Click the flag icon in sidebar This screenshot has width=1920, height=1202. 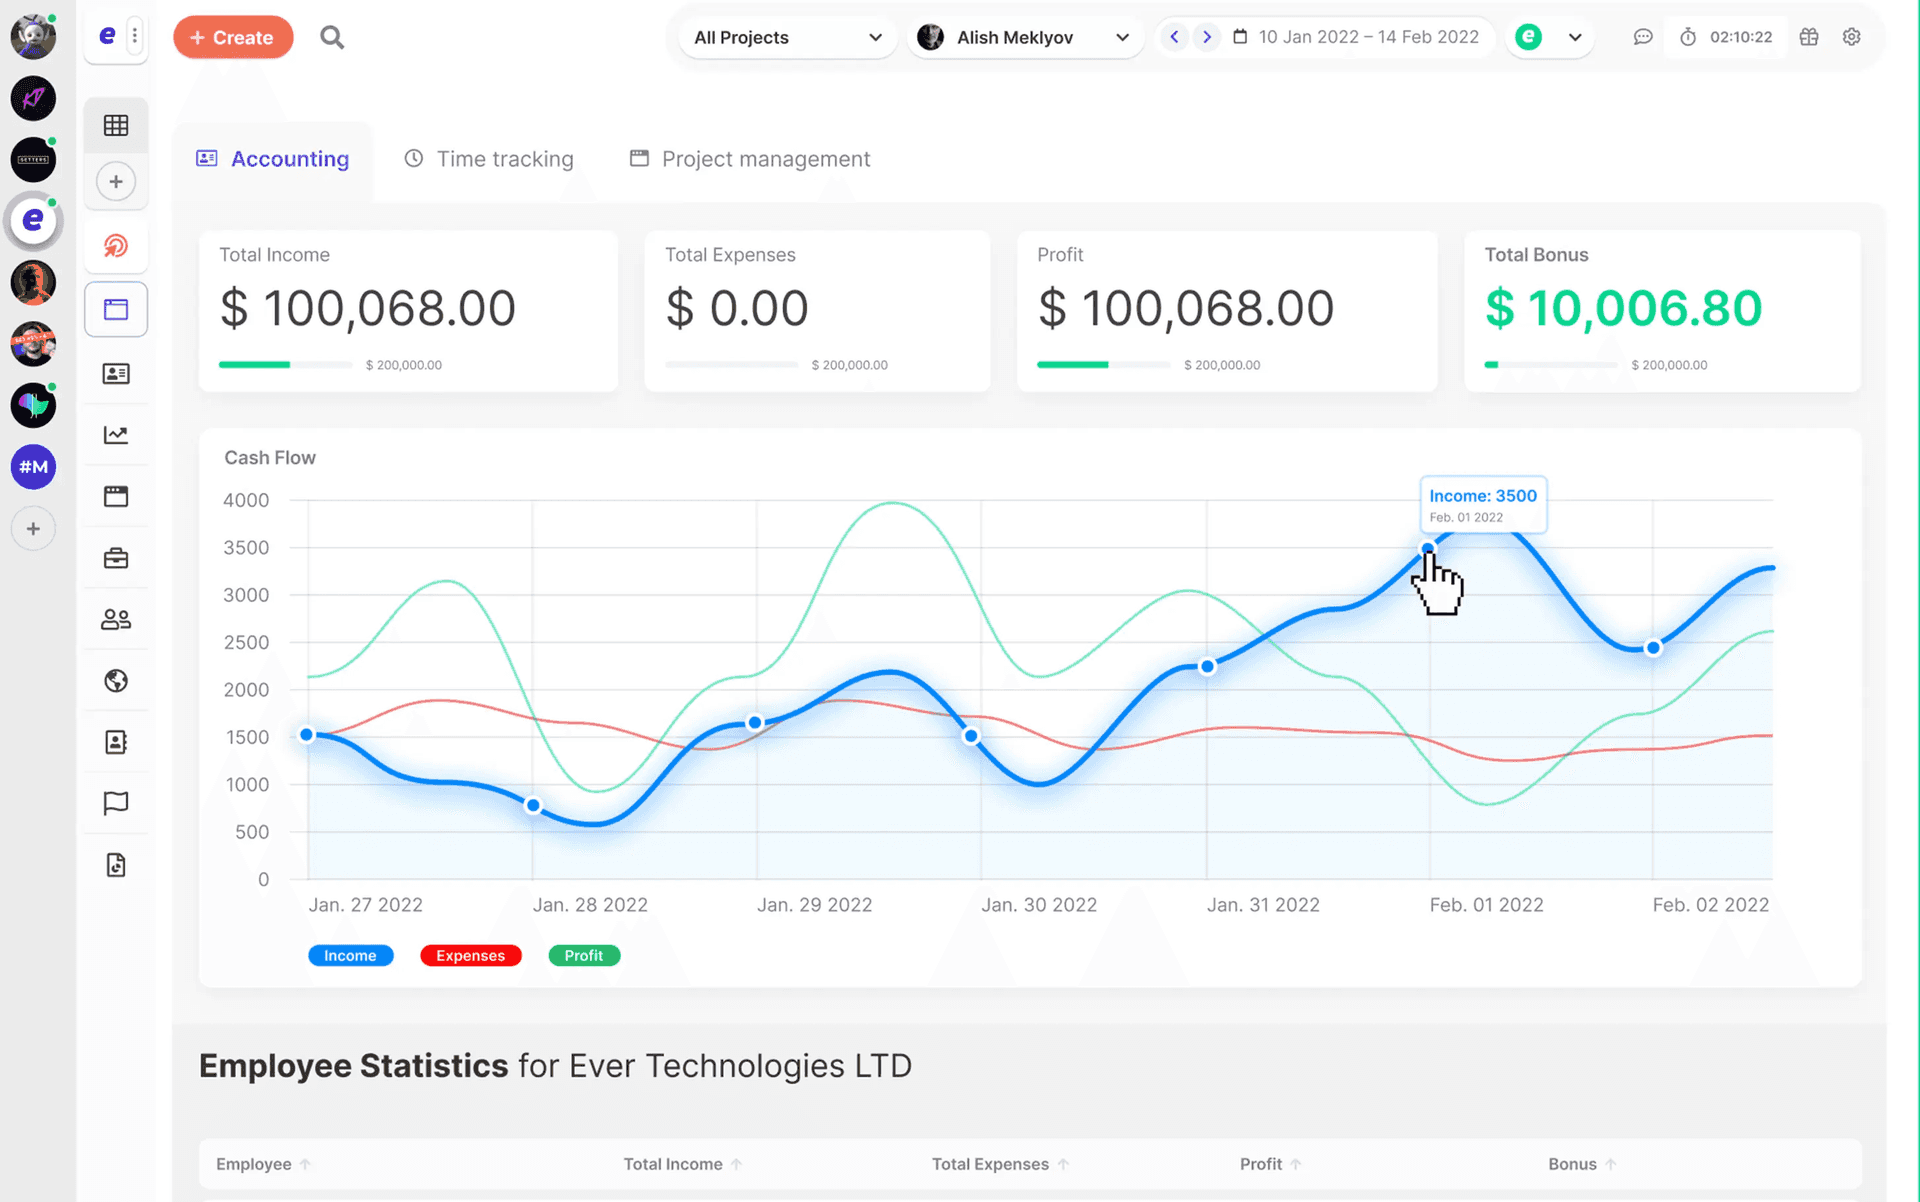point(116,803)
